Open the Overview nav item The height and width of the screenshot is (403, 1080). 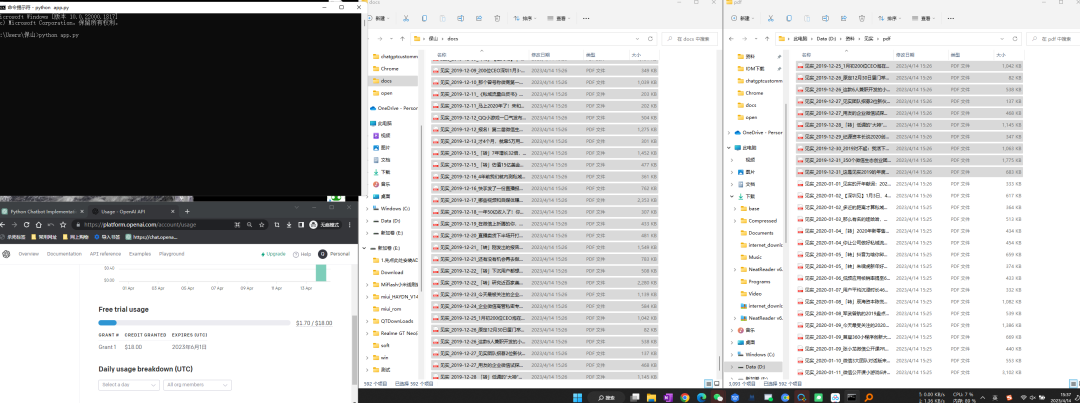28,254
